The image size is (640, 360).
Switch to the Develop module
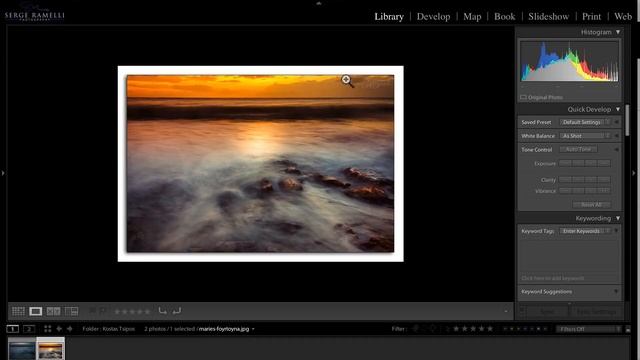433,16
